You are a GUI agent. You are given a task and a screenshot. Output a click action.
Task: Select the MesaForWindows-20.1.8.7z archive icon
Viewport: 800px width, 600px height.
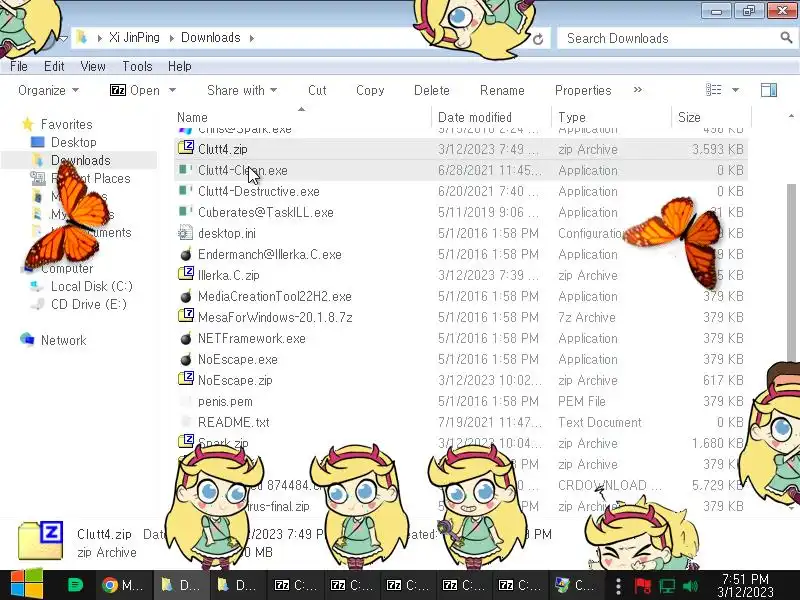click(x=186, y=316)
